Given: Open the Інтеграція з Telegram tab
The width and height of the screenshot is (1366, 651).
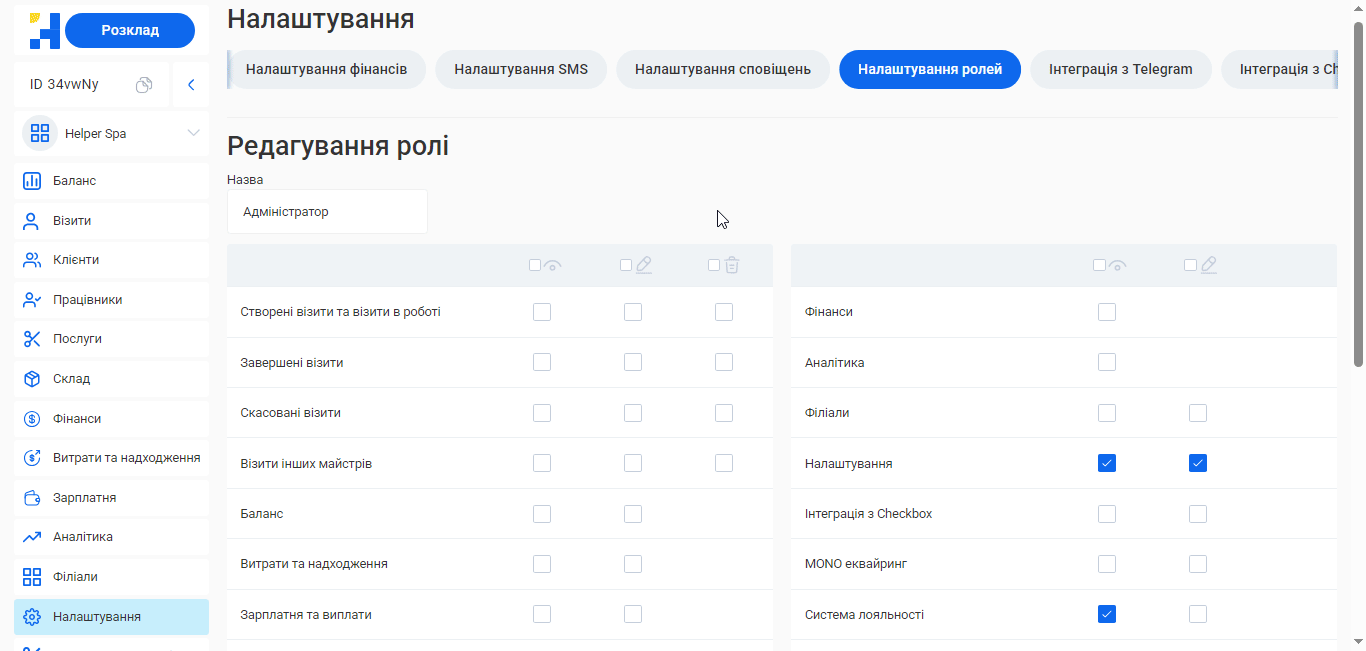Looking at the screenshot, I should pyautogui.click(x=1120, y=70).
